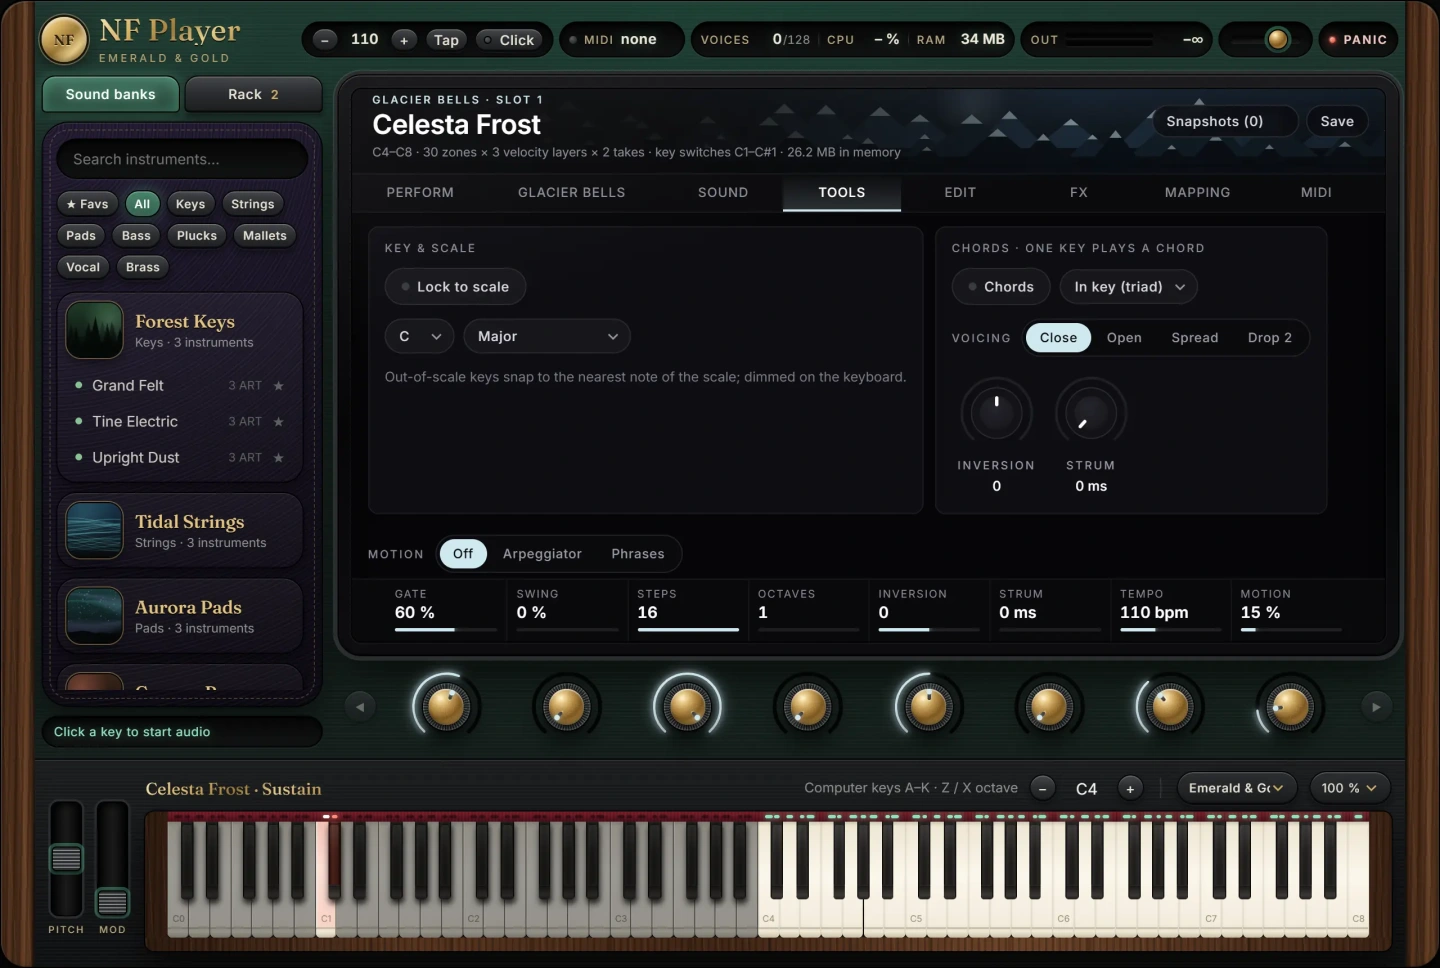Click the Panic button
Image resolution: width=1440 pixels, height=968 pixels.
(1357, 40)
